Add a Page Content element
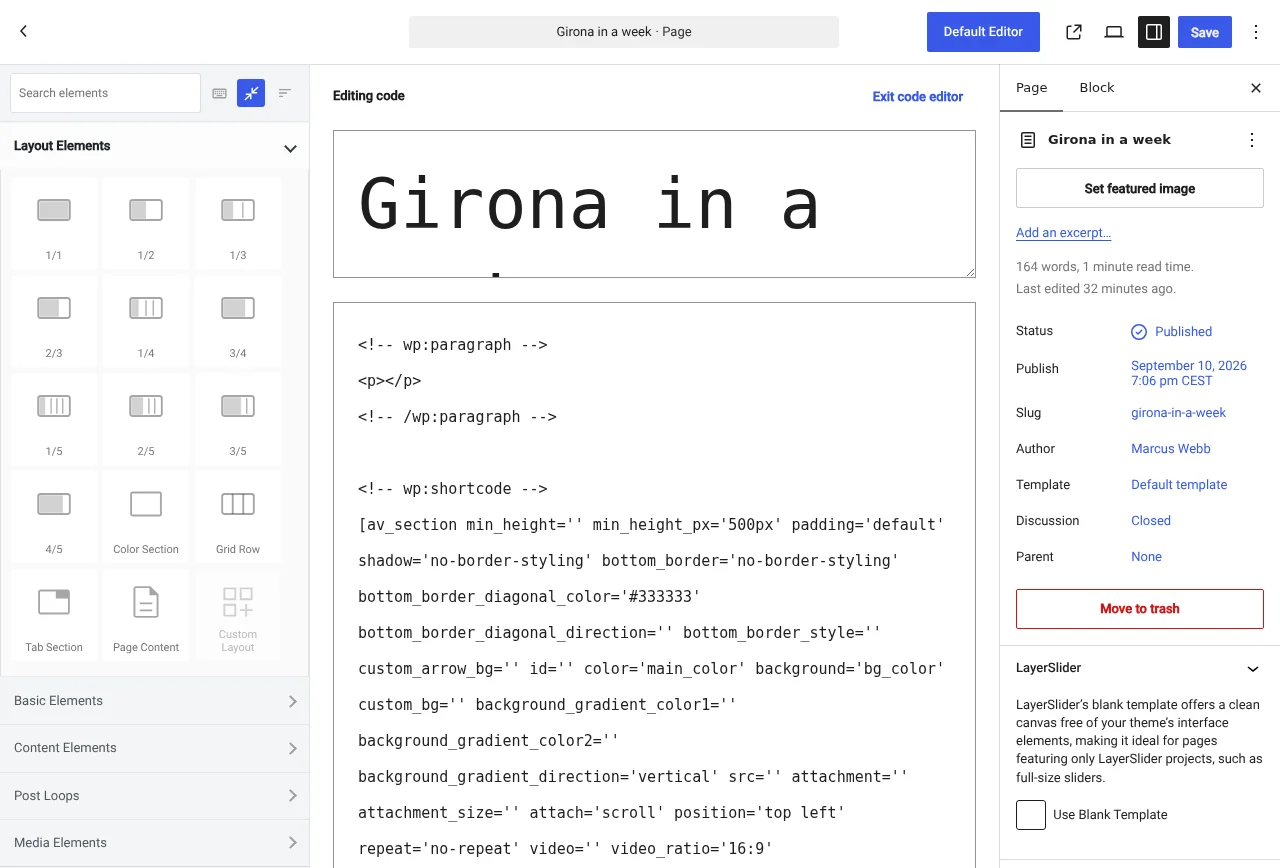Viewport: 1280px width, 868px height. pos(146,616)
